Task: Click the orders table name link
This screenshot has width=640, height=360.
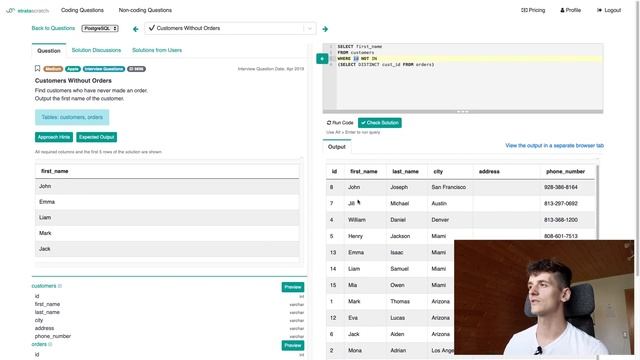Action: click(x=39, y=344)
